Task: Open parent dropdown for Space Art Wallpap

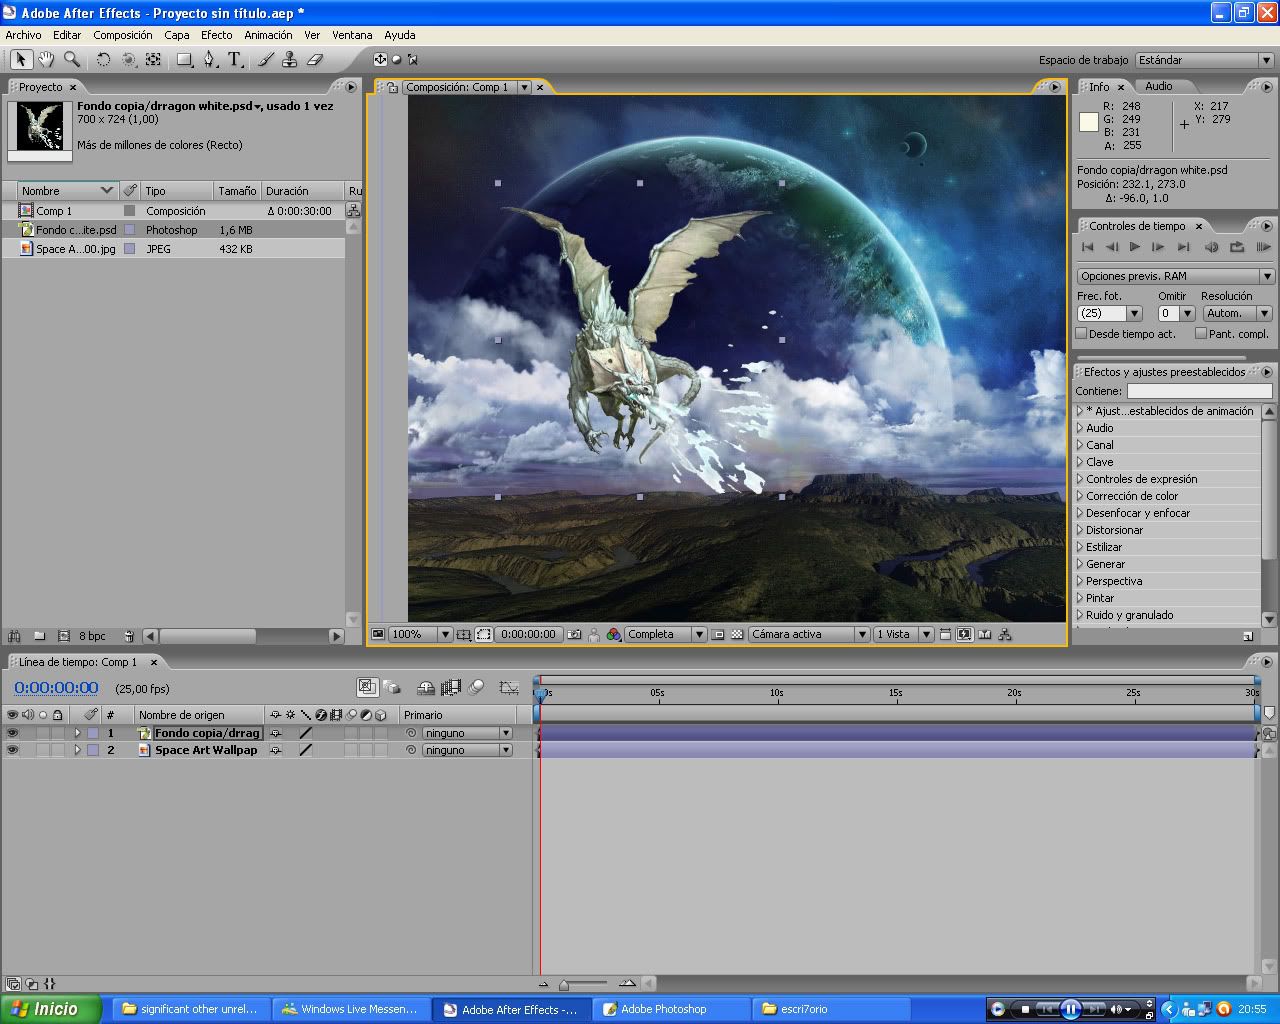Action: 467,750
